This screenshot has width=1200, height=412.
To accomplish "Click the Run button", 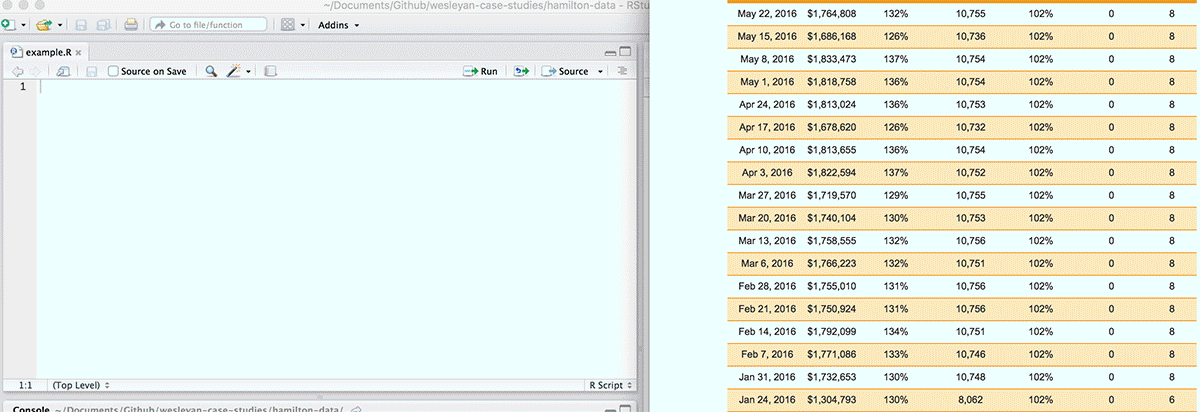I will pos(481,71).
